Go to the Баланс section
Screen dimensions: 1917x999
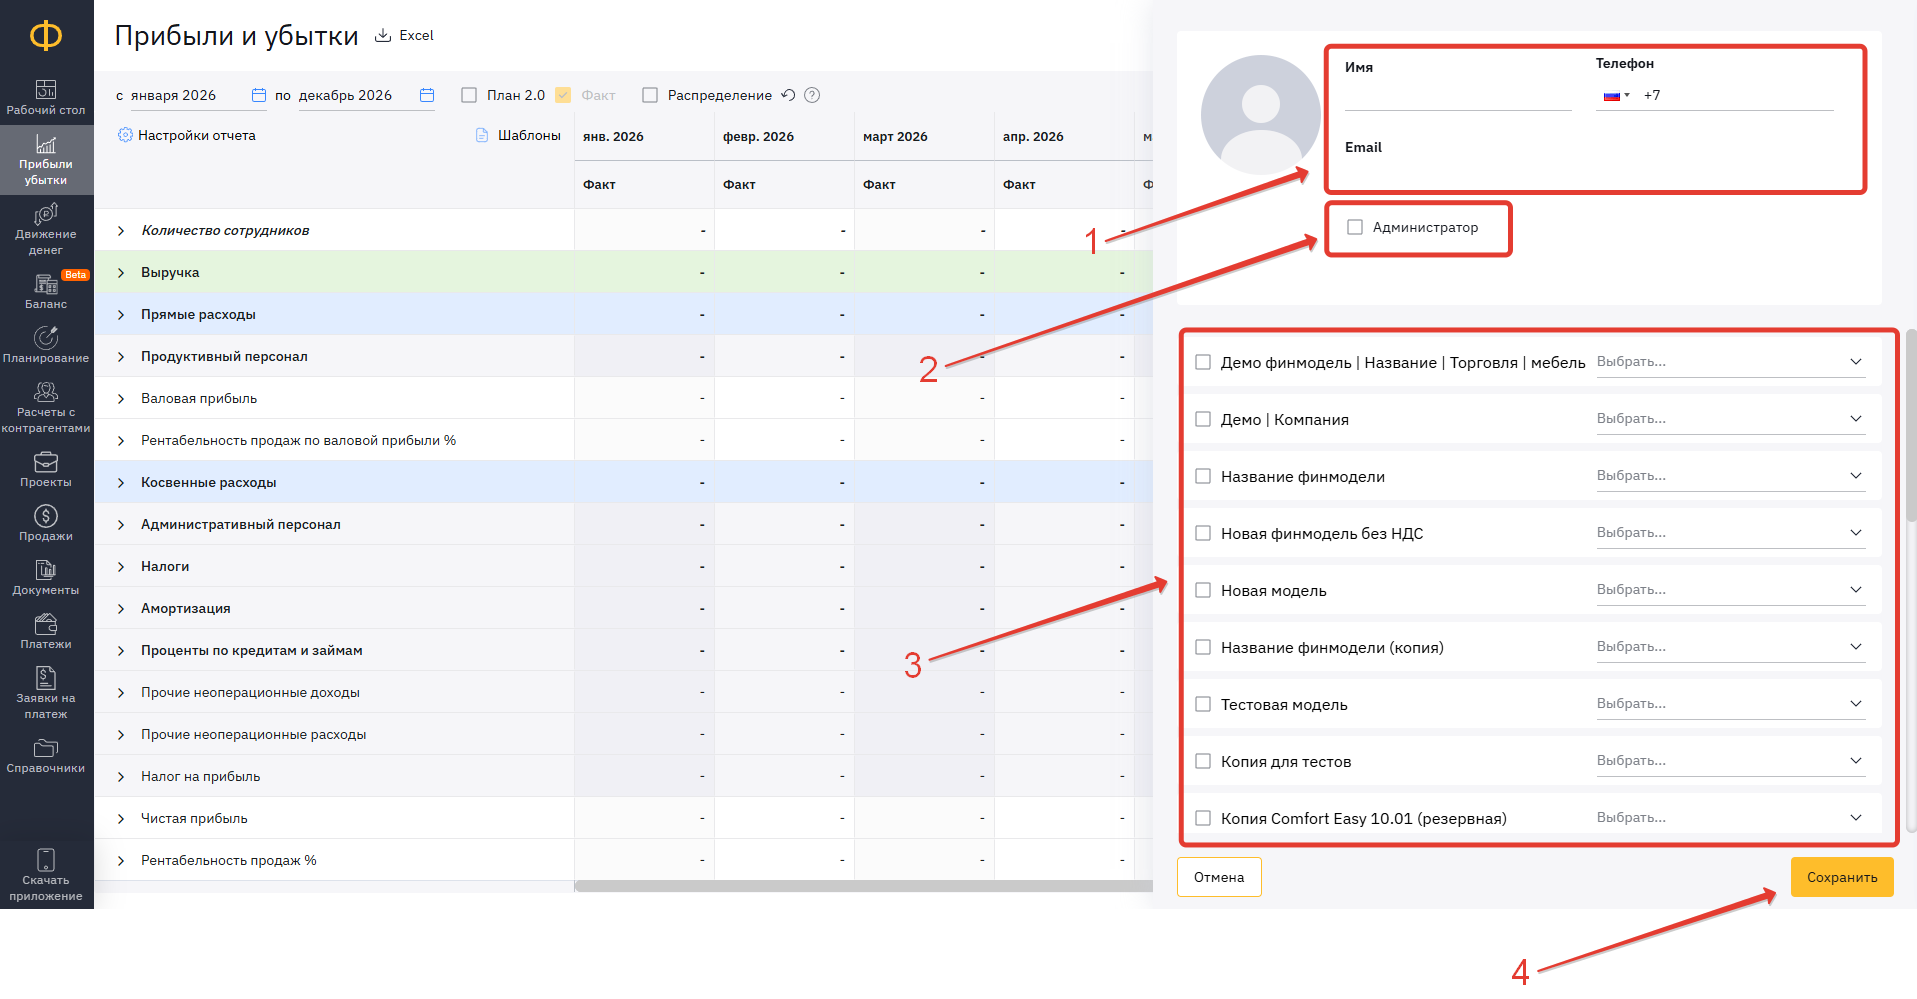coord(46,291)
